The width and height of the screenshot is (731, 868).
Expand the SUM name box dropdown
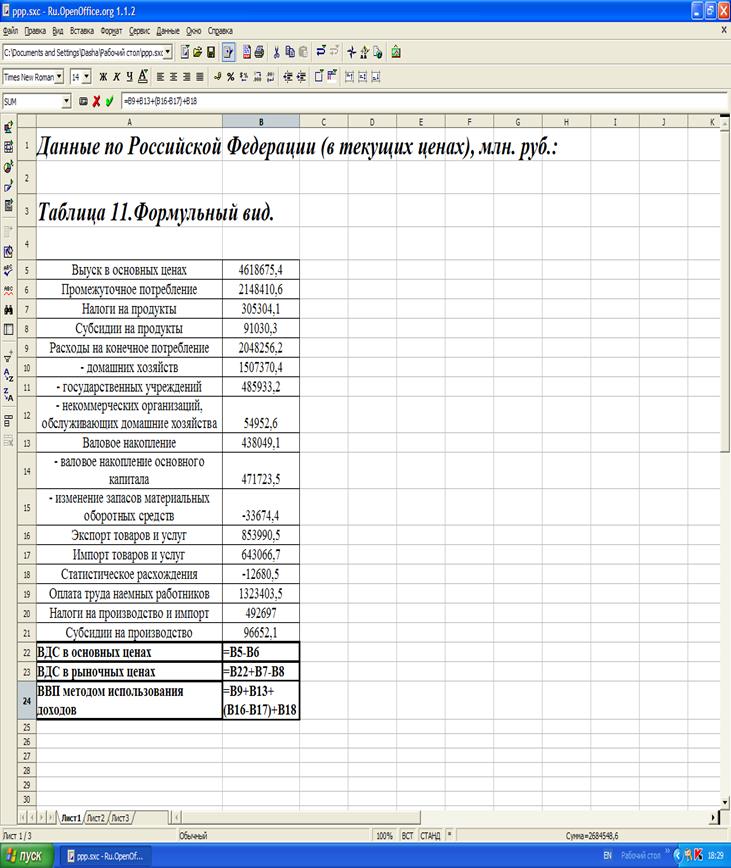[66, 101]
